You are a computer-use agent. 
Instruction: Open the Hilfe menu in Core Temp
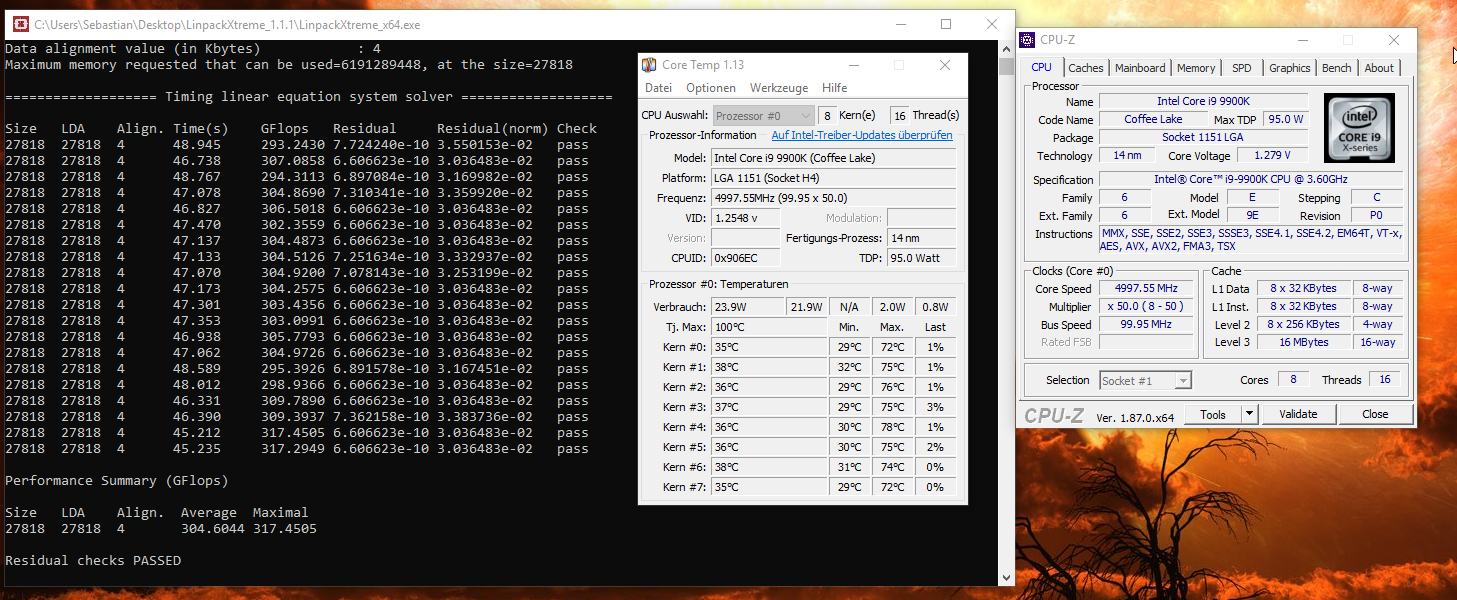pos(834,88)
